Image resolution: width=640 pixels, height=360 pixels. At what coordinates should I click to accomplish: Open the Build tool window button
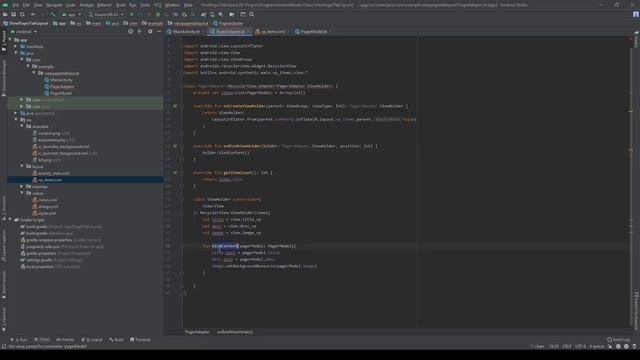(x=116, y=340)
